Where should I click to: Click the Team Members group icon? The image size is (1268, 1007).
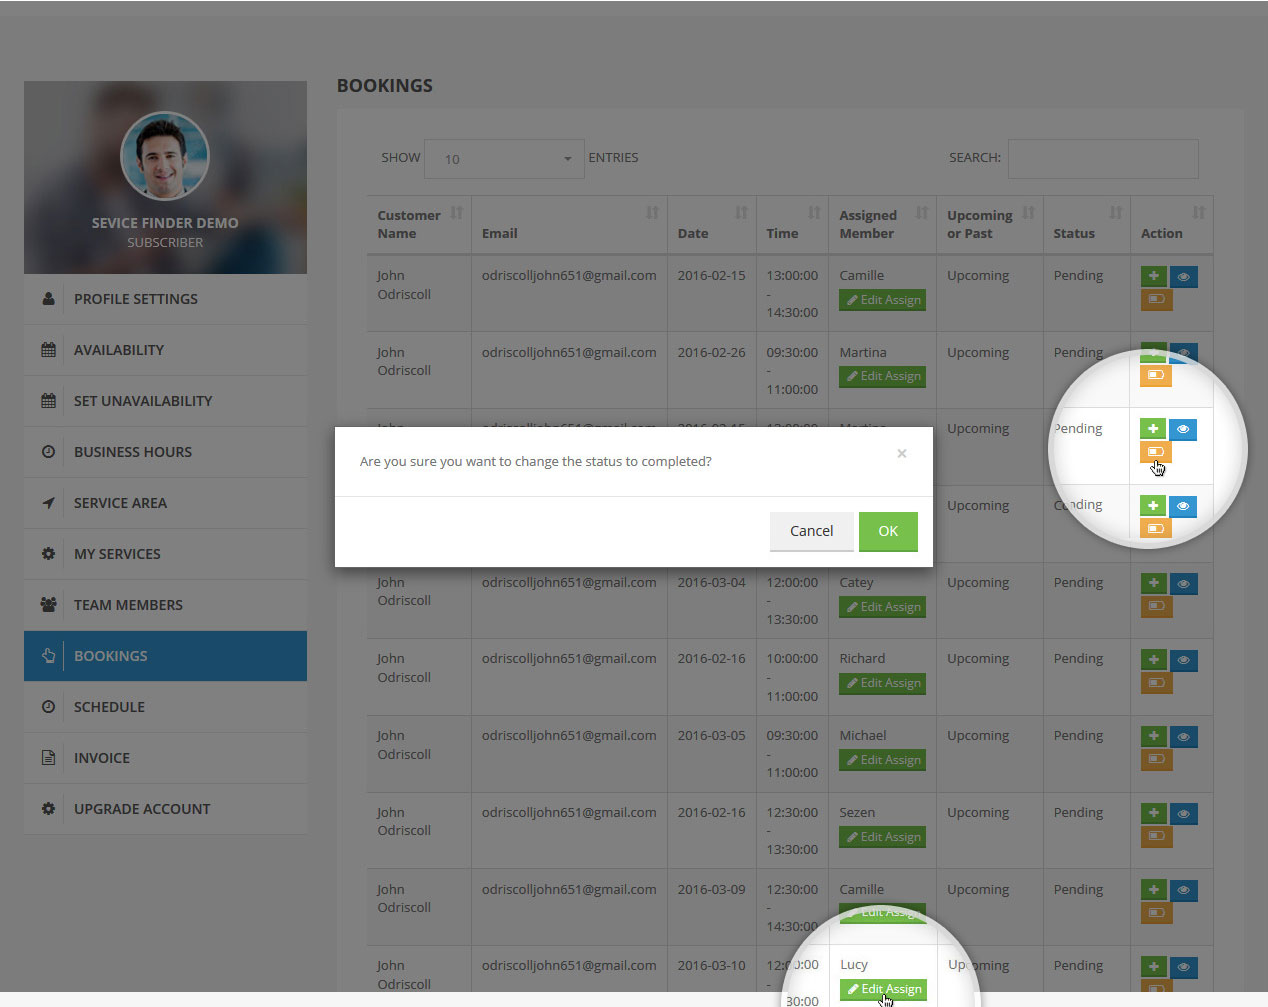coord(48,605)
